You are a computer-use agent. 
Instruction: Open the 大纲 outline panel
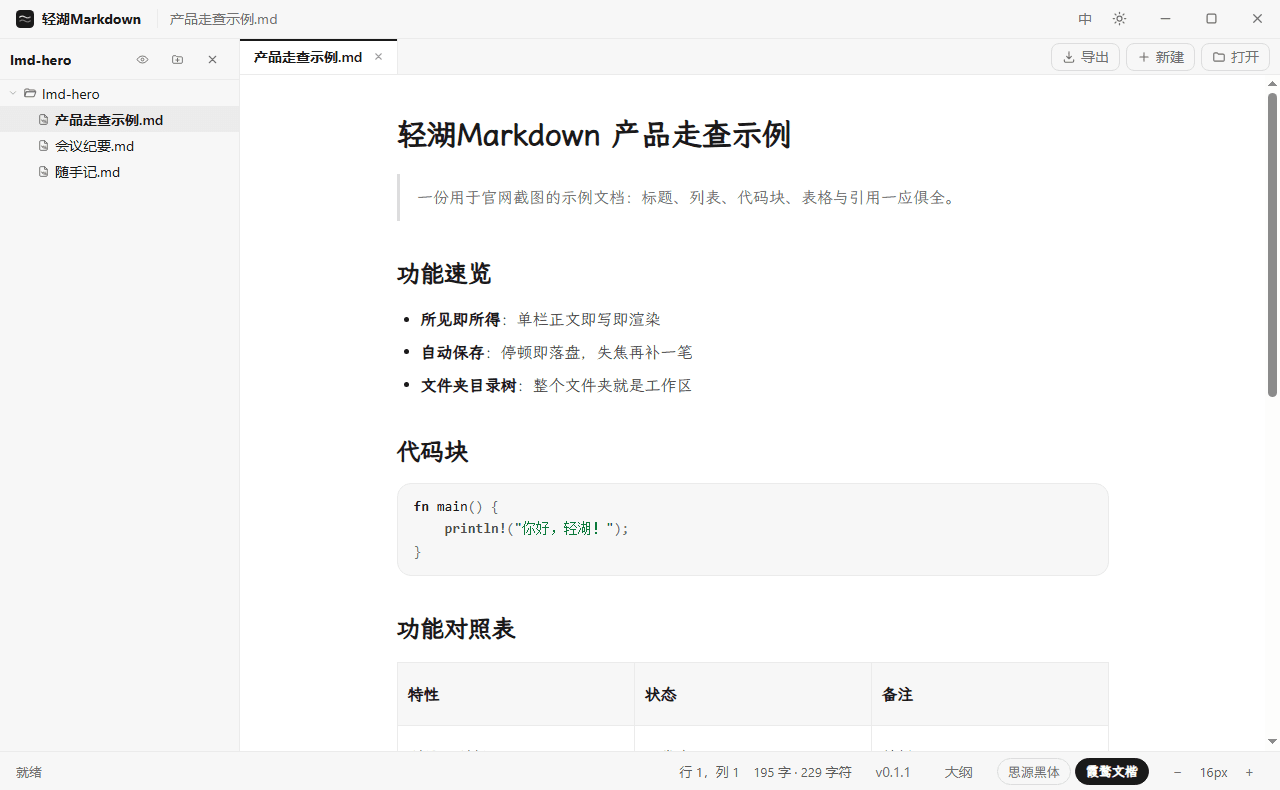point(959,772)
